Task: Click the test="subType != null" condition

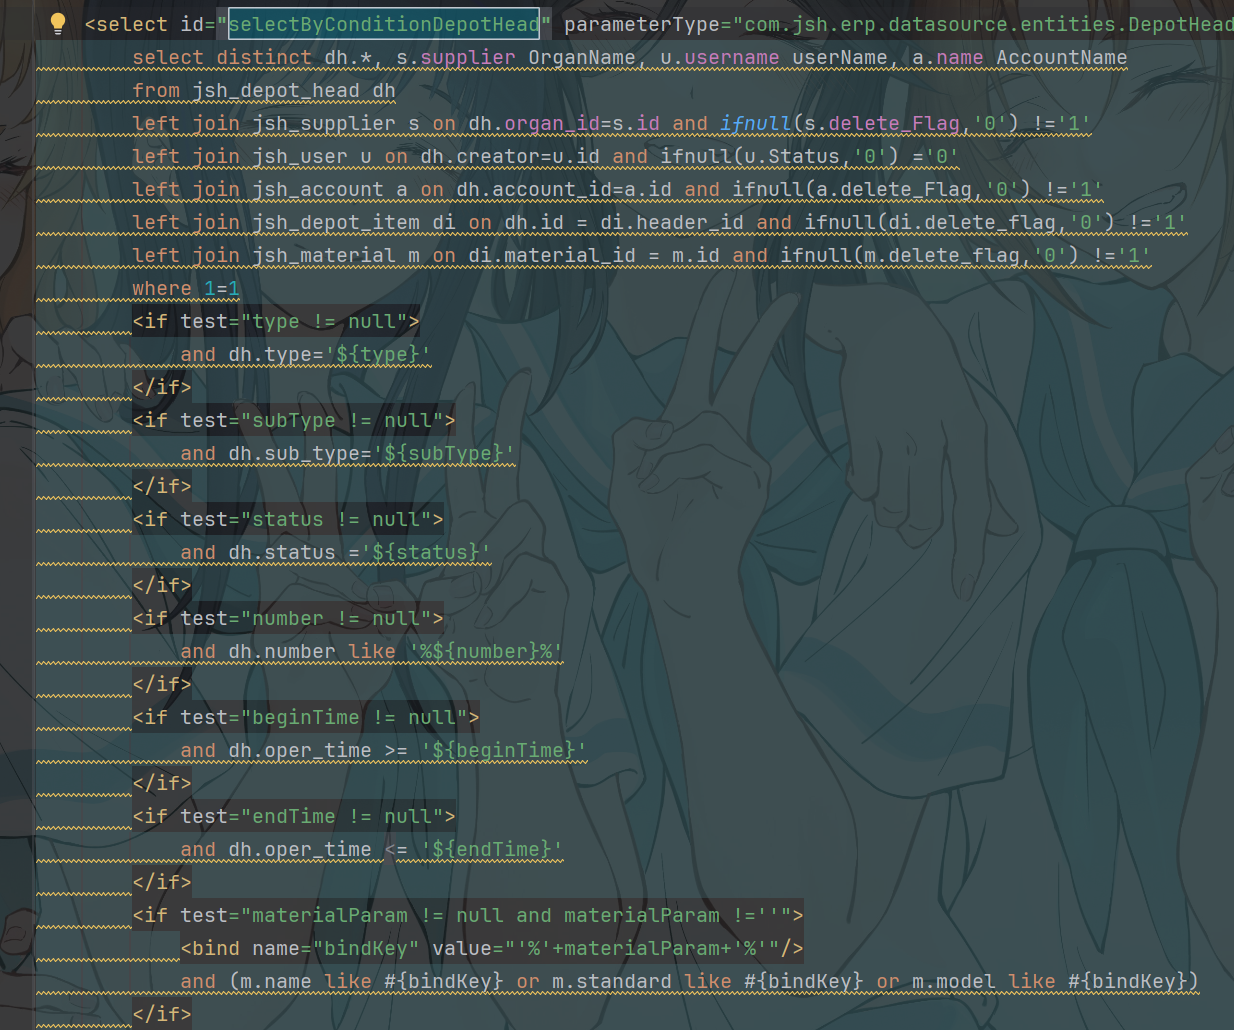Action: [x=312, y=420]
